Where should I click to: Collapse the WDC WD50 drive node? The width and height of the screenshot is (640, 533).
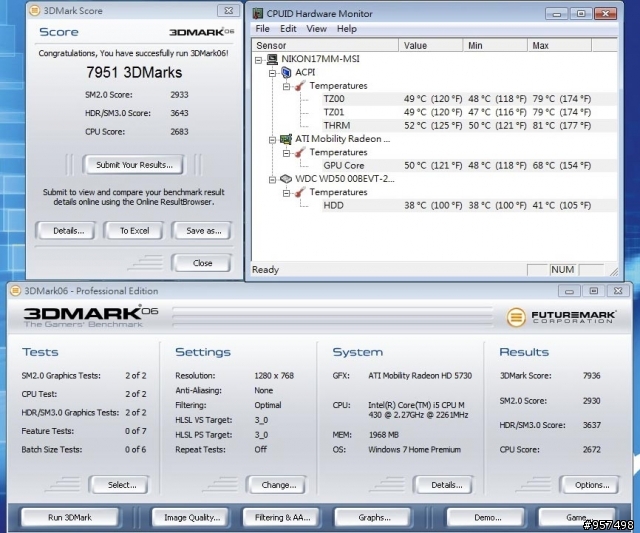(x=272, y=180)
